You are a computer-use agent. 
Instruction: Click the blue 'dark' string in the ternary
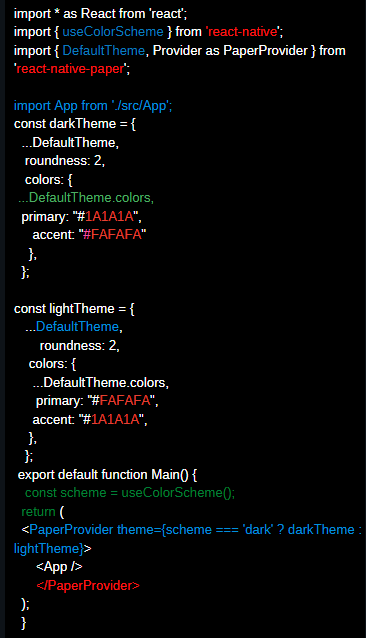[x=258, y=530]
